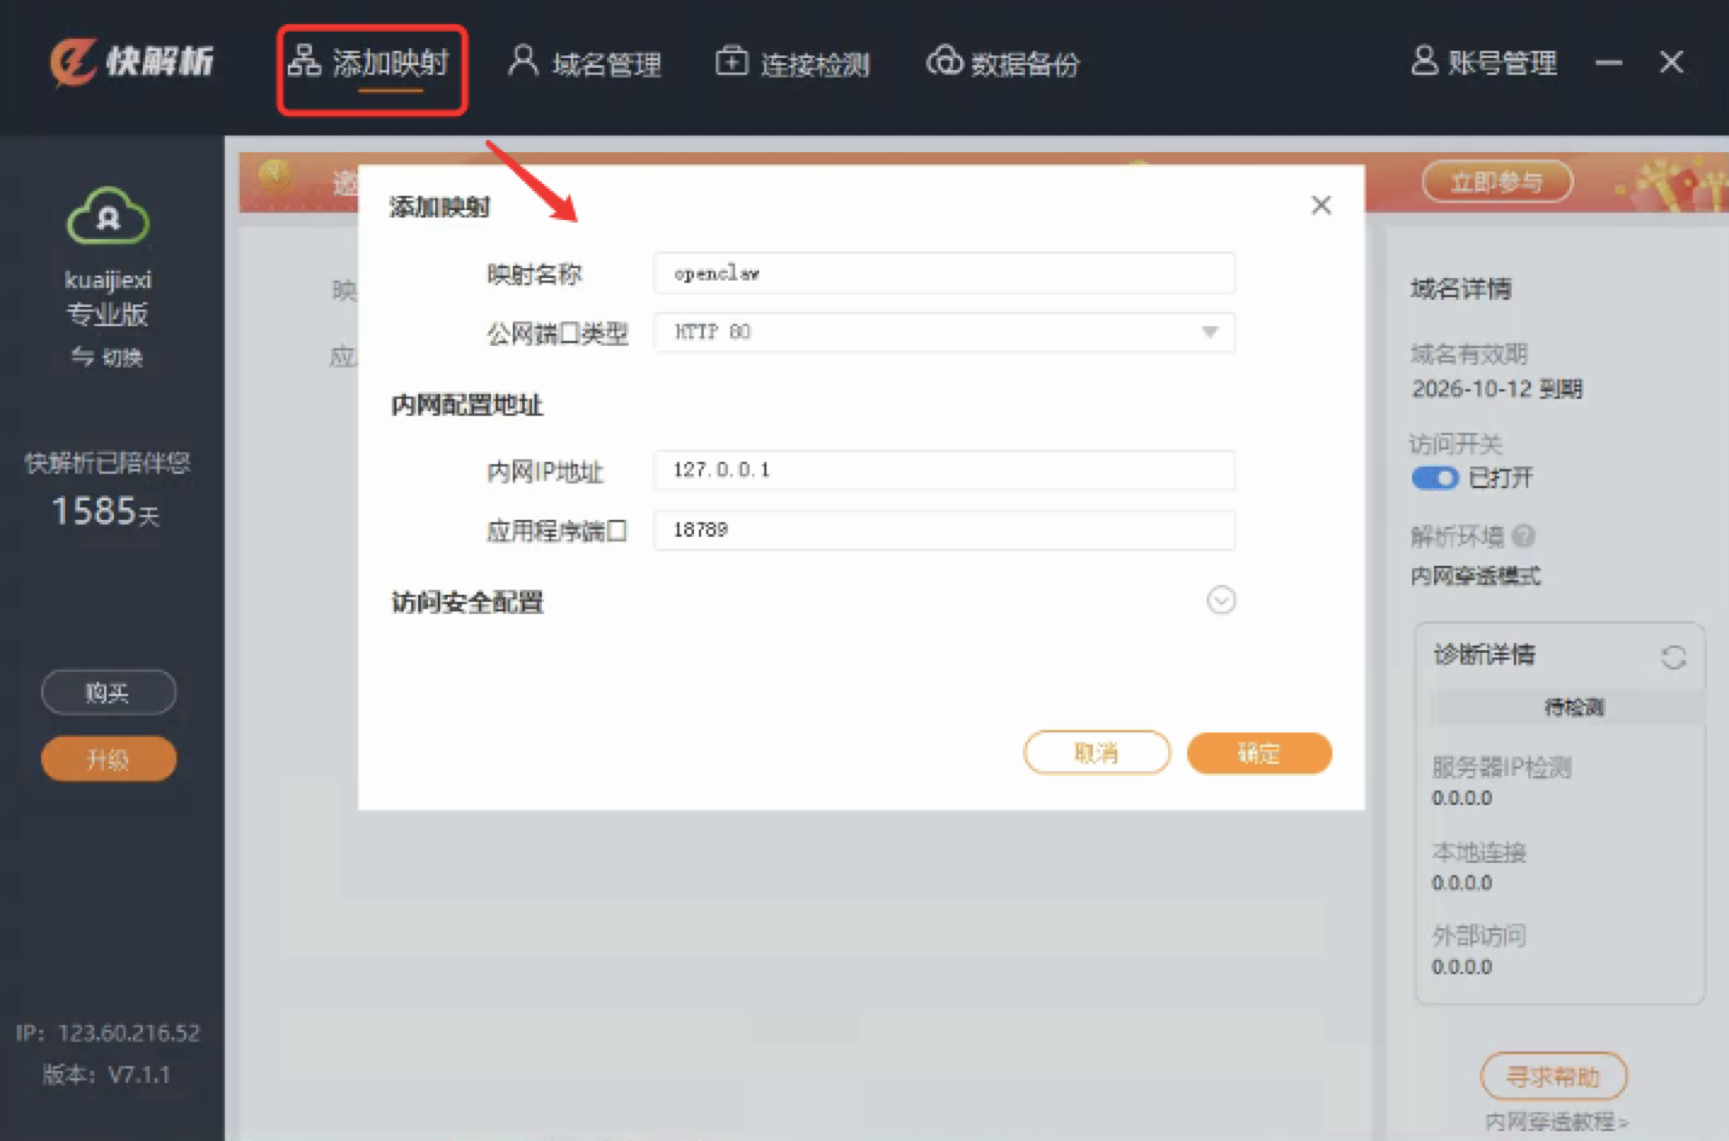Click the 取消 cancel button
The image size is (1729, 1141).
click(1096, 753)
